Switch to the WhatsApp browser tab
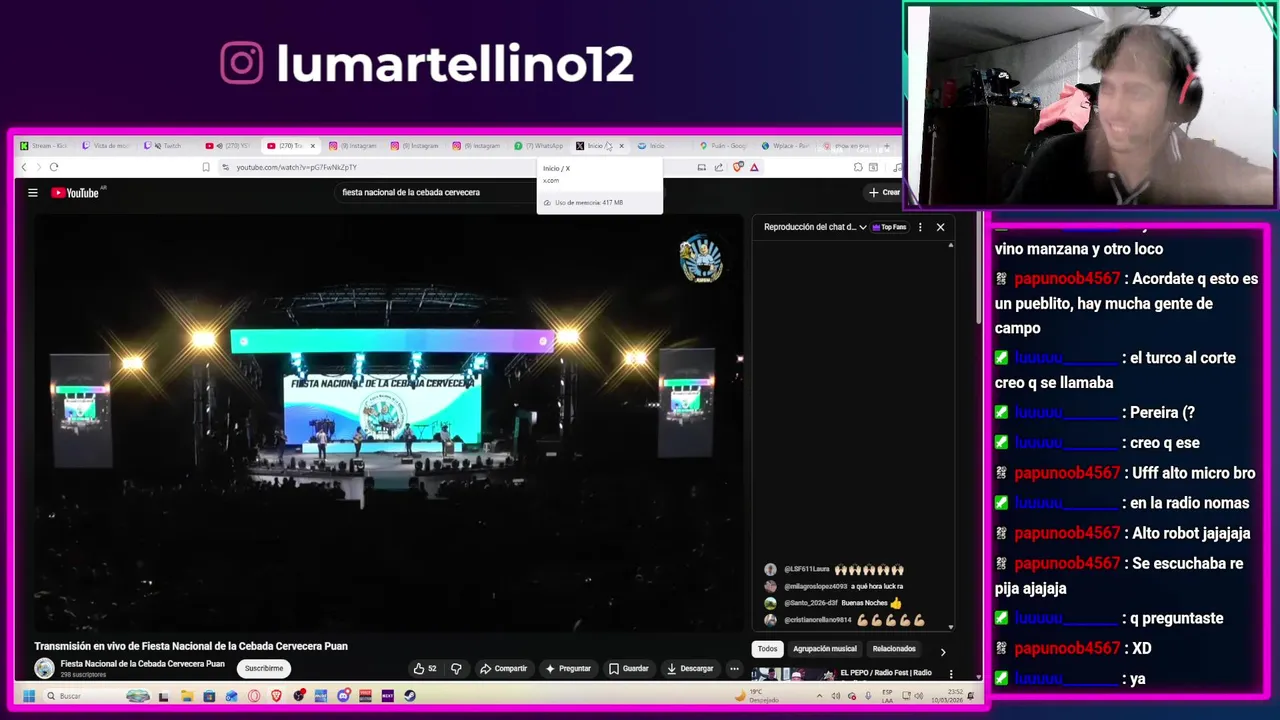 pos(540,146)
